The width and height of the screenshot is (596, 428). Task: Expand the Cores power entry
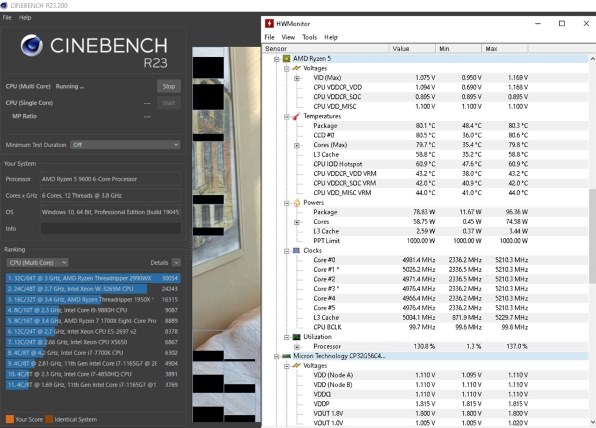[296, 222]
